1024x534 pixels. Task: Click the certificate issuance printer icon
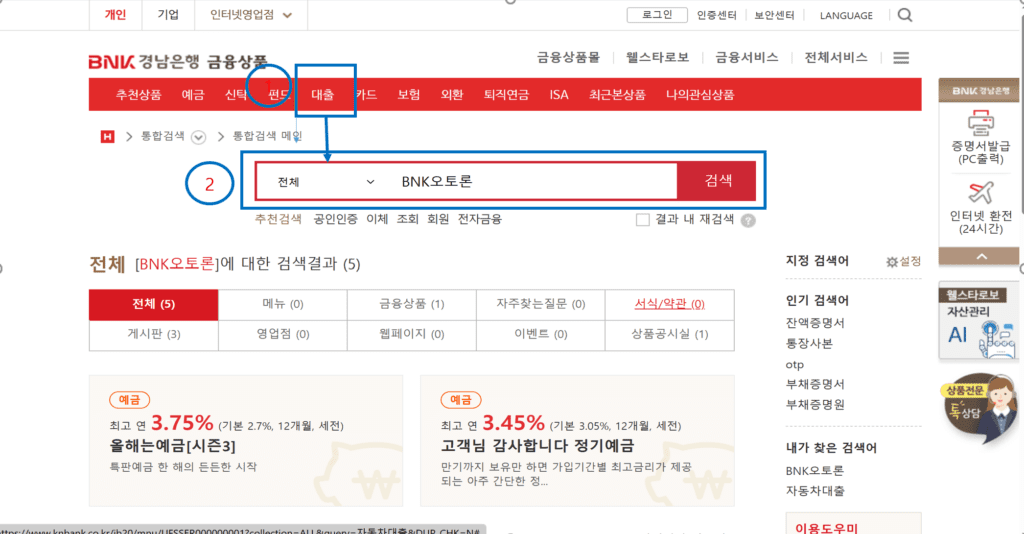[980, 123]
